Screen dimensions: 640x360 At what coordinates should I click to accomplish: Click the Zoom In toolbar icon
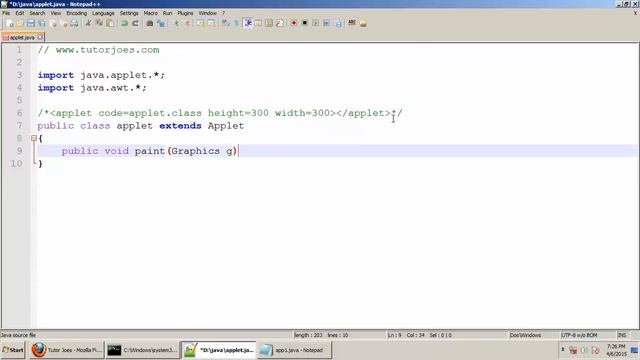176,23
